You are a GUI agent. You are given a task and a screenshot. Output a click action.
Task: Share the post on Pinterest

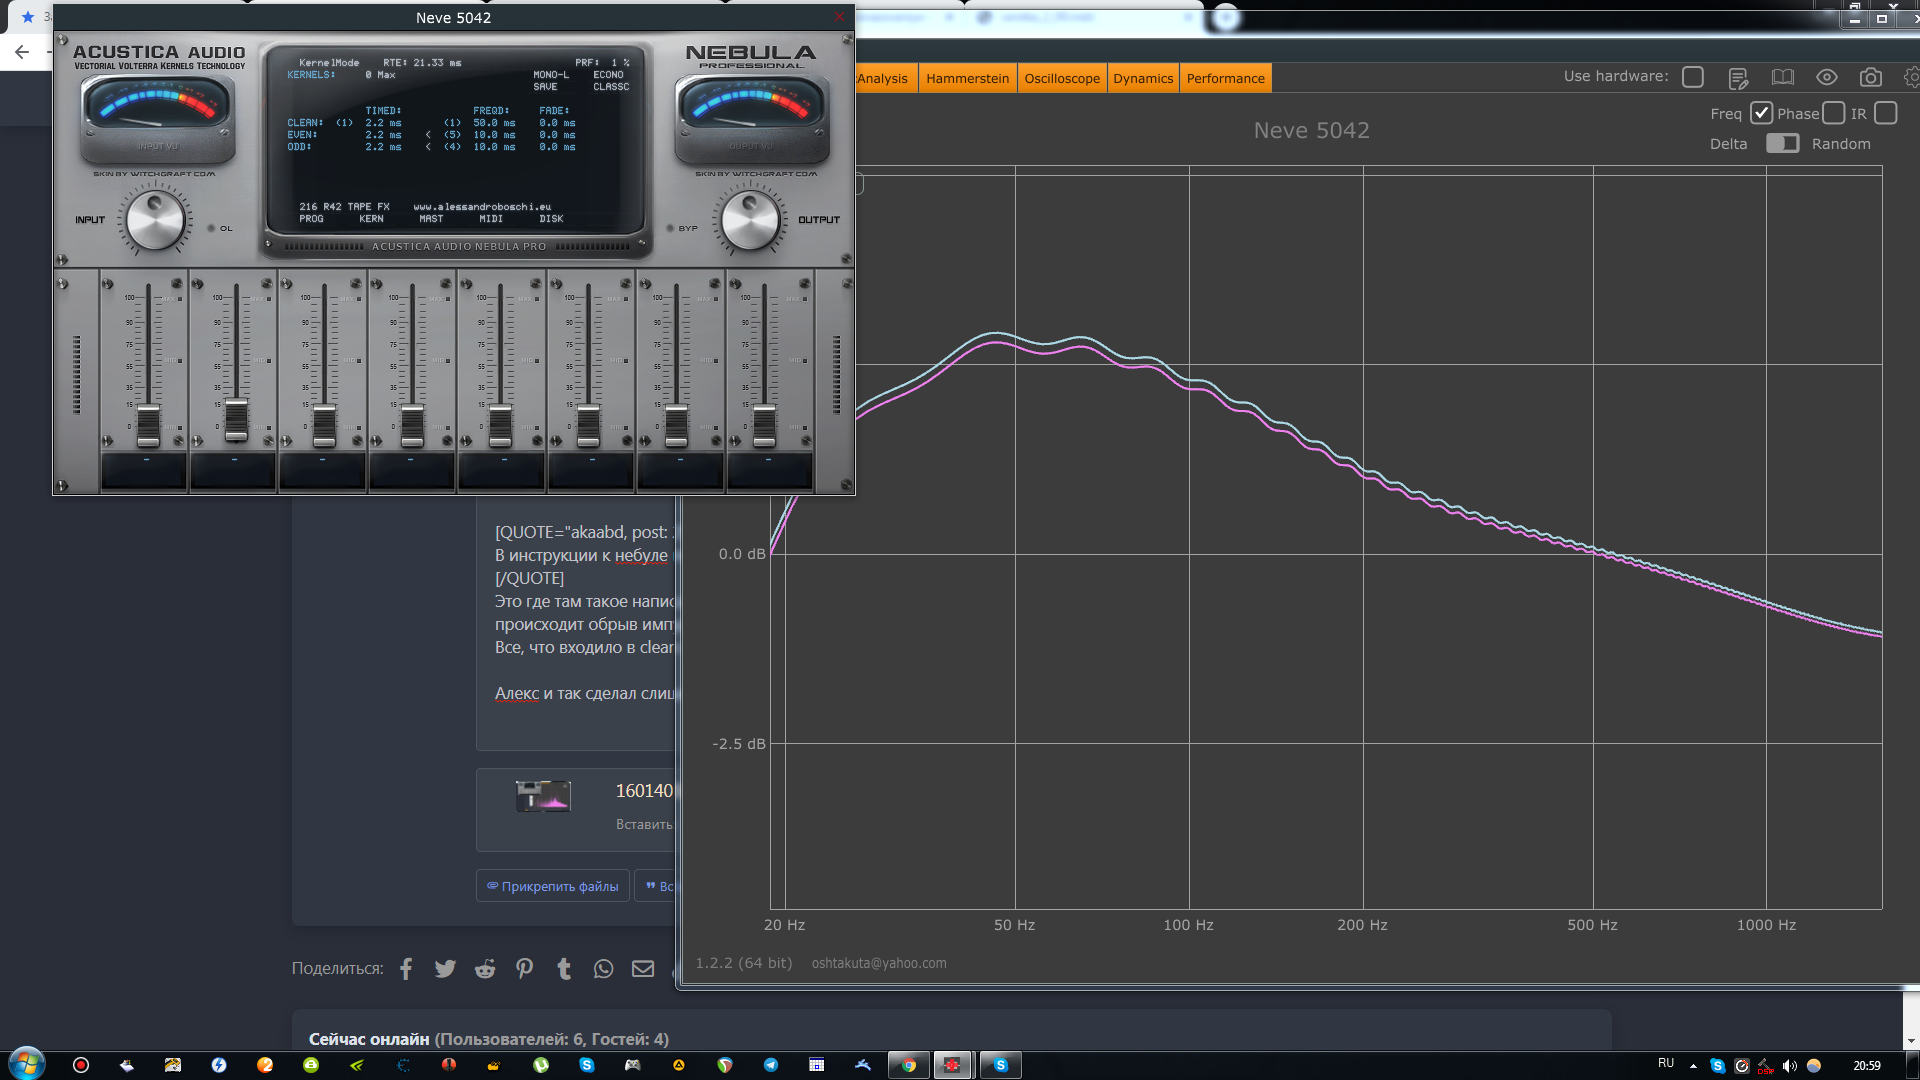tap(524, 968)
